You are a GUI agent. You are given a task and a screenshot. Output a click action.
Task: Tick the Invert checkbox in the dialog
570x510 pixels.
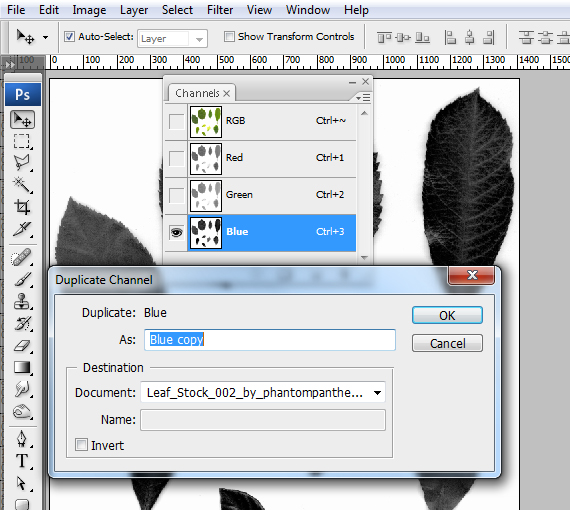point(81,445)
